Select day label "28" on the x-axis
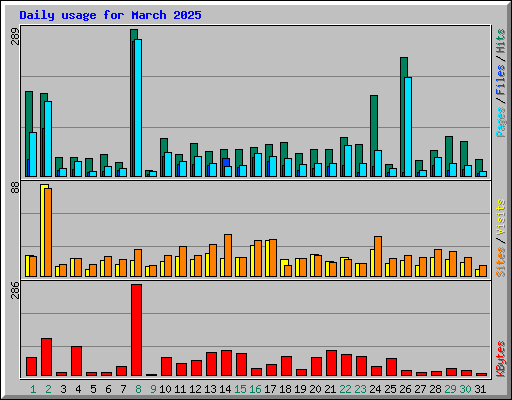The width and height of the screenshot is (512, 400). (435, 389)
